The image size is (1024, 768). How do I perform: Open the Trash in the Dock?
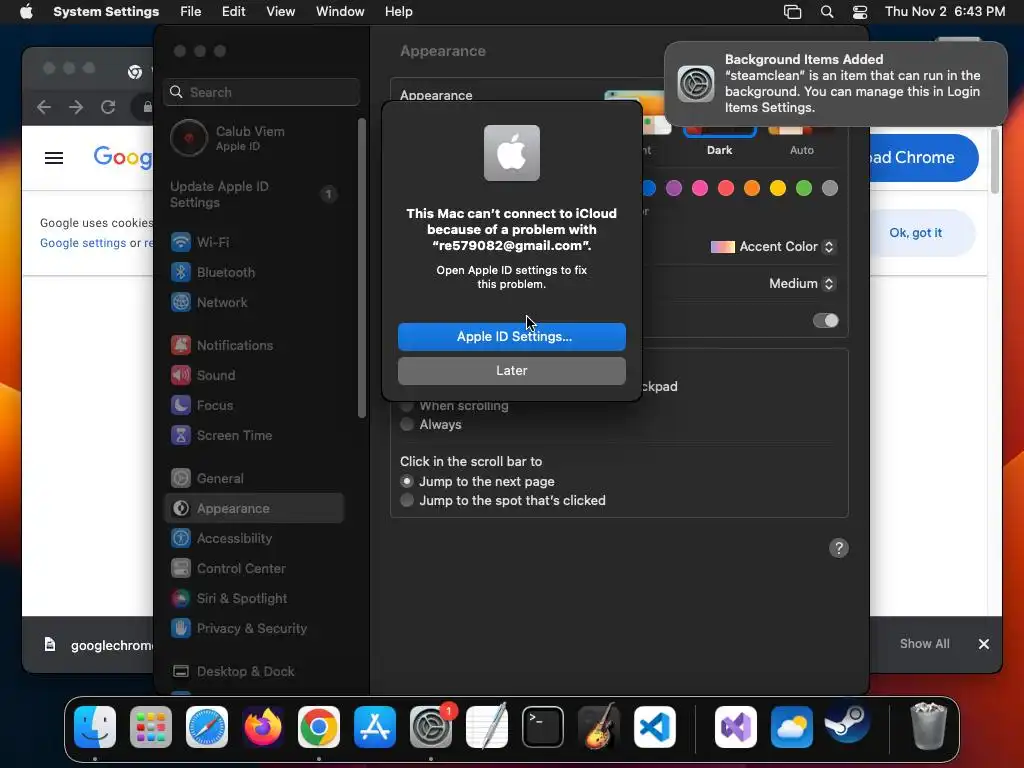click(928, 727)
